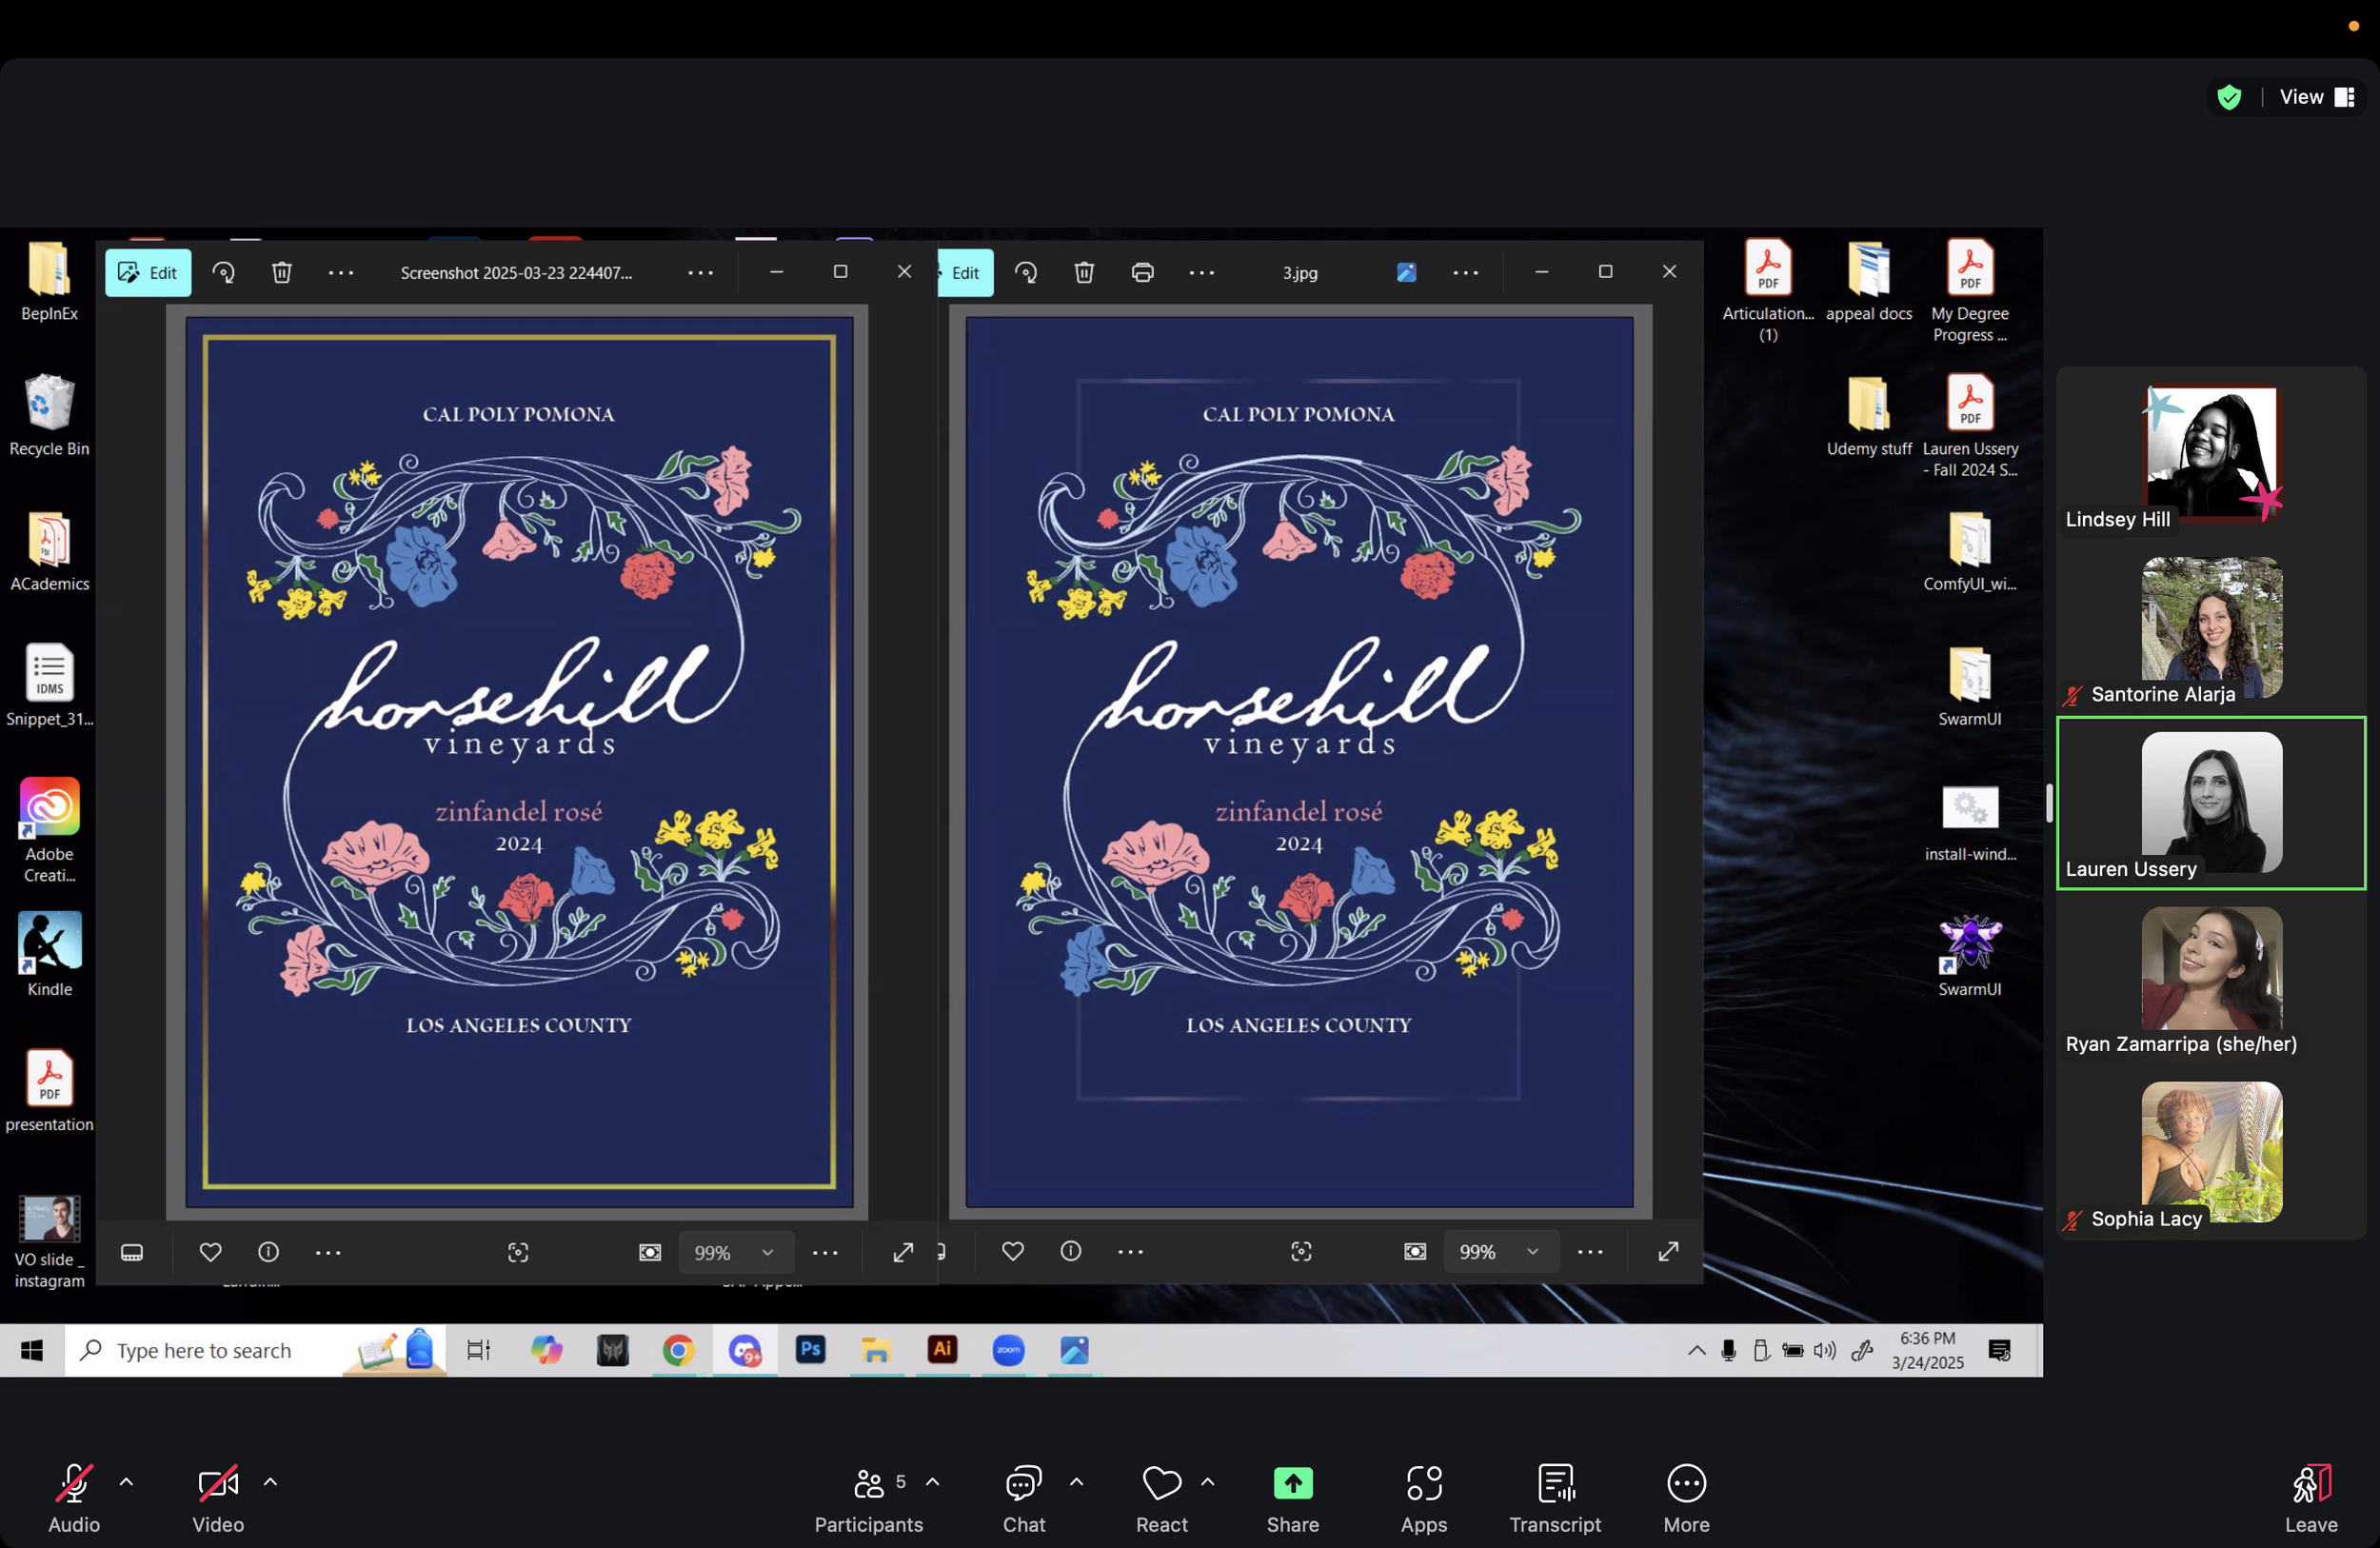
Task: Open Chrome from the taskbar
Action: pyautogui.click(x=678, y=1351)
